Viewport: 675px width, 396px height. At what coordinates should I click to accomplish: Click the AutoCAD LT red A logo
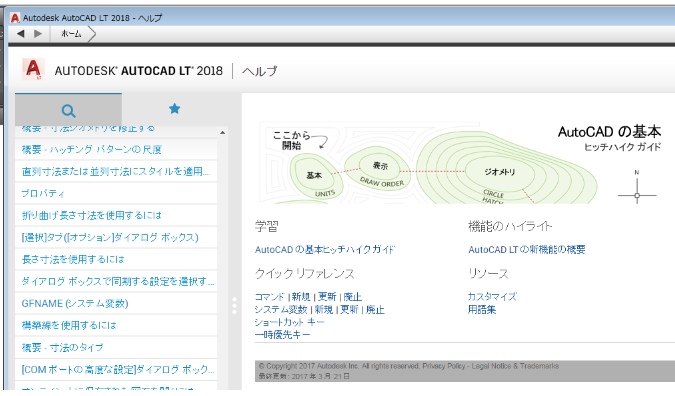pos(33,69)
